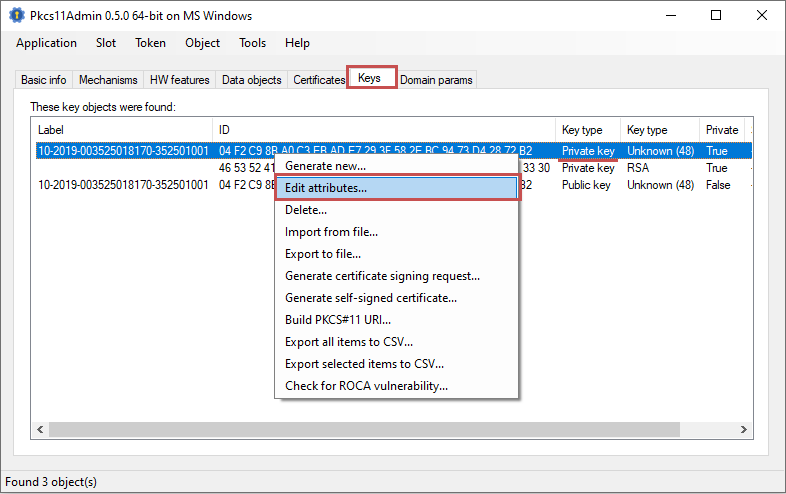Click the ID '46 53 52 41' cell
The image size is (786, 494).
point(247,168)
